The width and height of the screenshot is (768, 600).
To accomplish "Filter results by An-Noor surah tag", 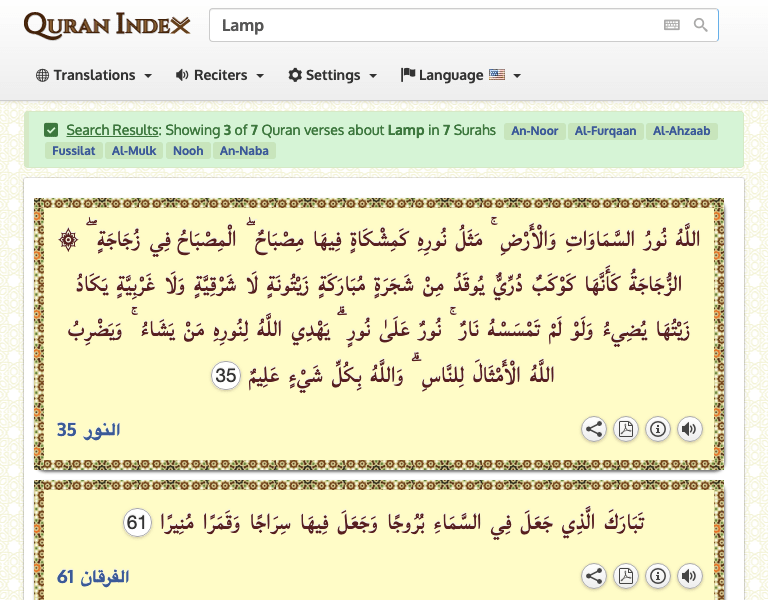I will point(534,130).
